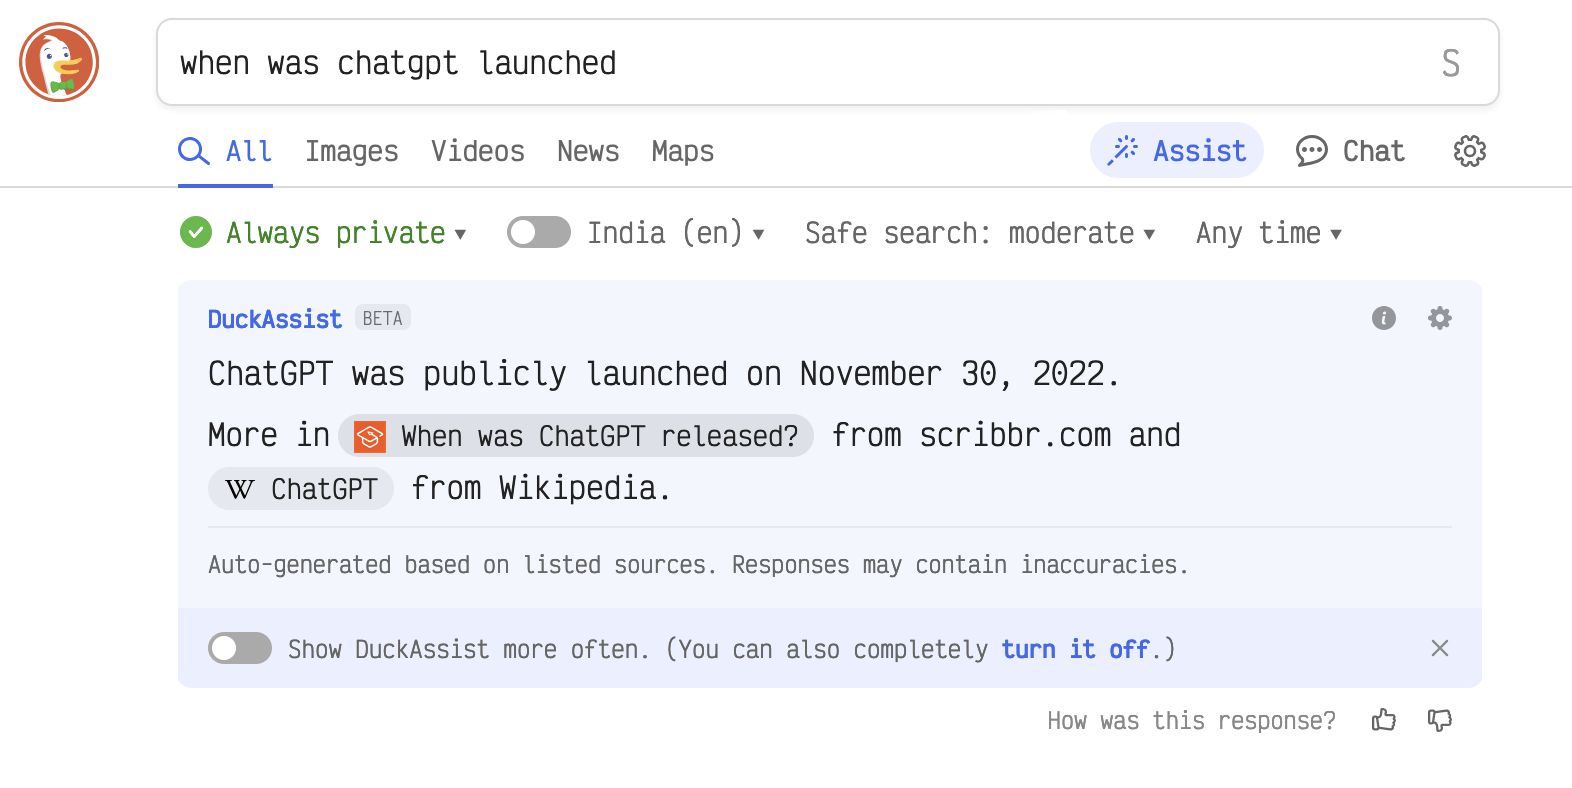Open scribbr source 'When was ChatGPT released?'
Image resolution: width=1572 pixels, height=788 pixels.
[576, 436]
